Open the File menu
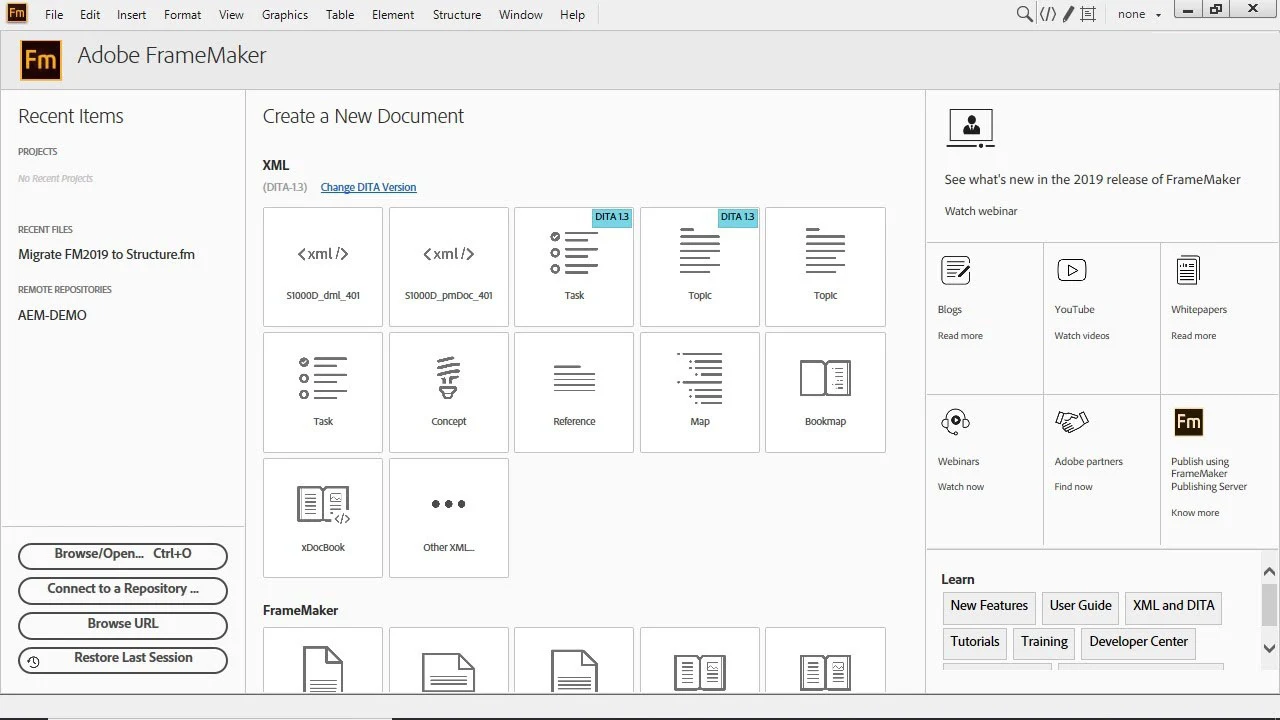The image size is (1280, 720). click(x=54, y=15)
